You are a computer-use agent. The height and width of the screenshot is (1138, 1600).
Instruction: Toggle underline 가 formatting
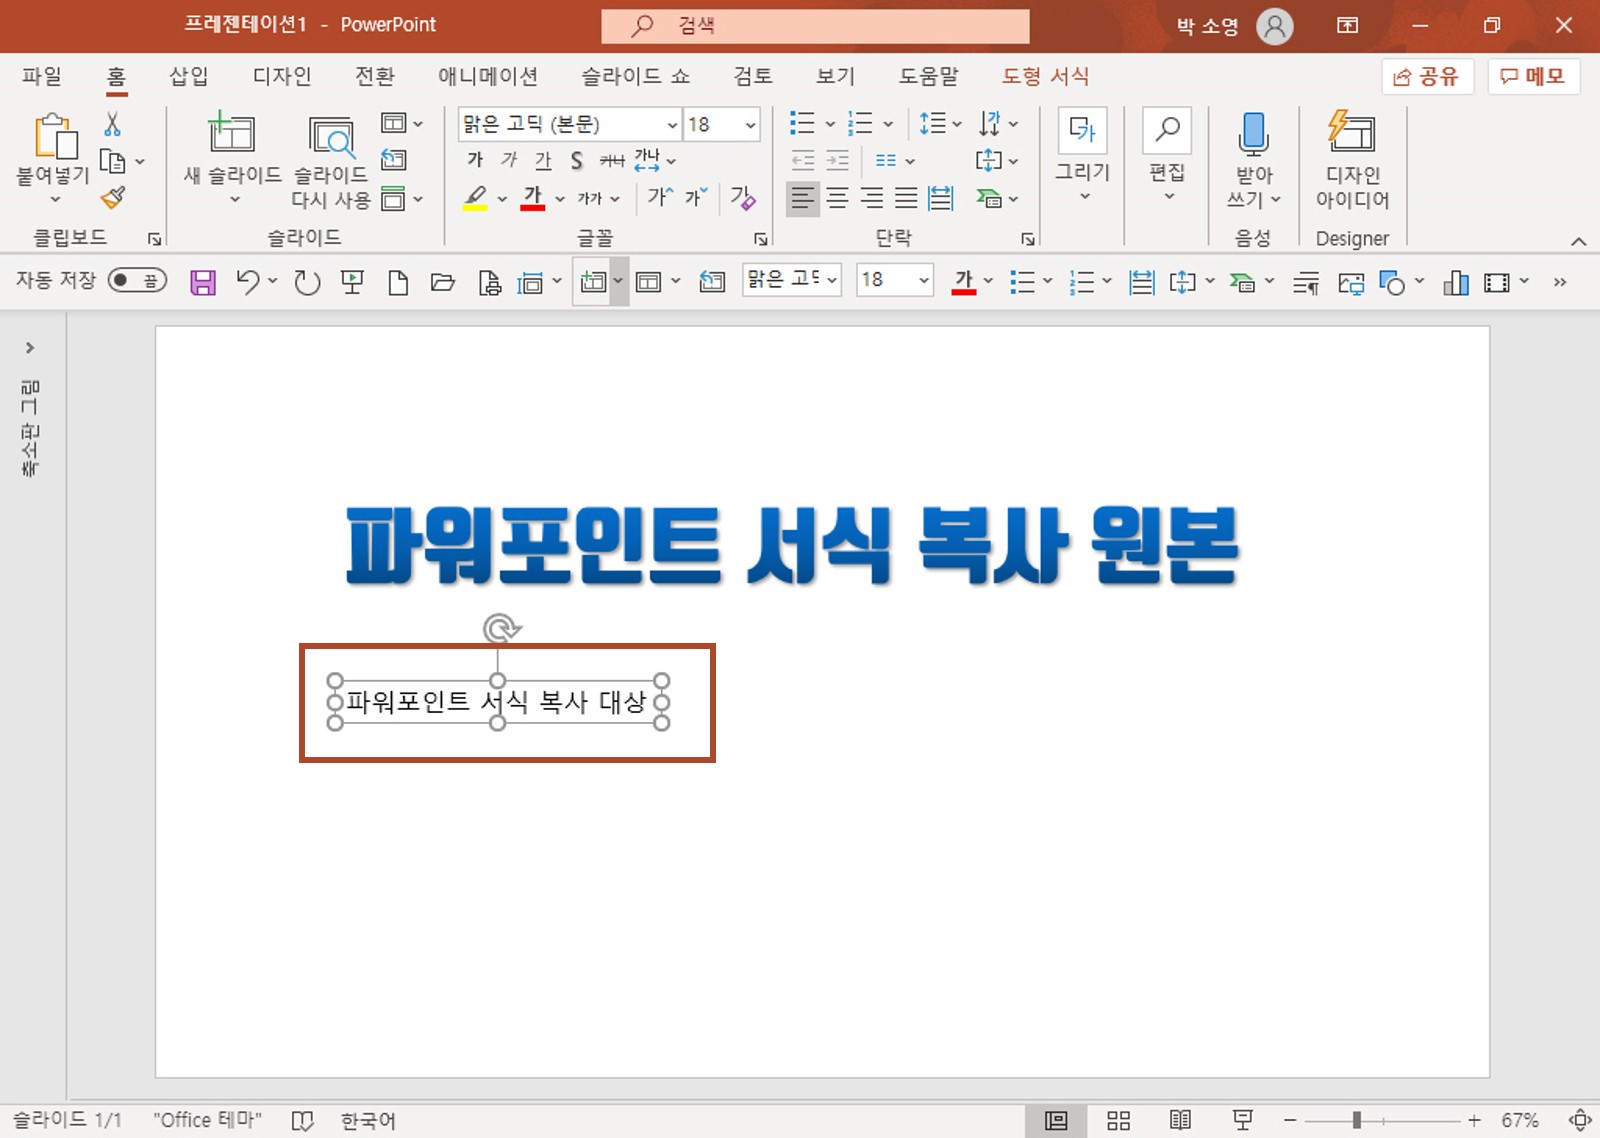(543, 160)
